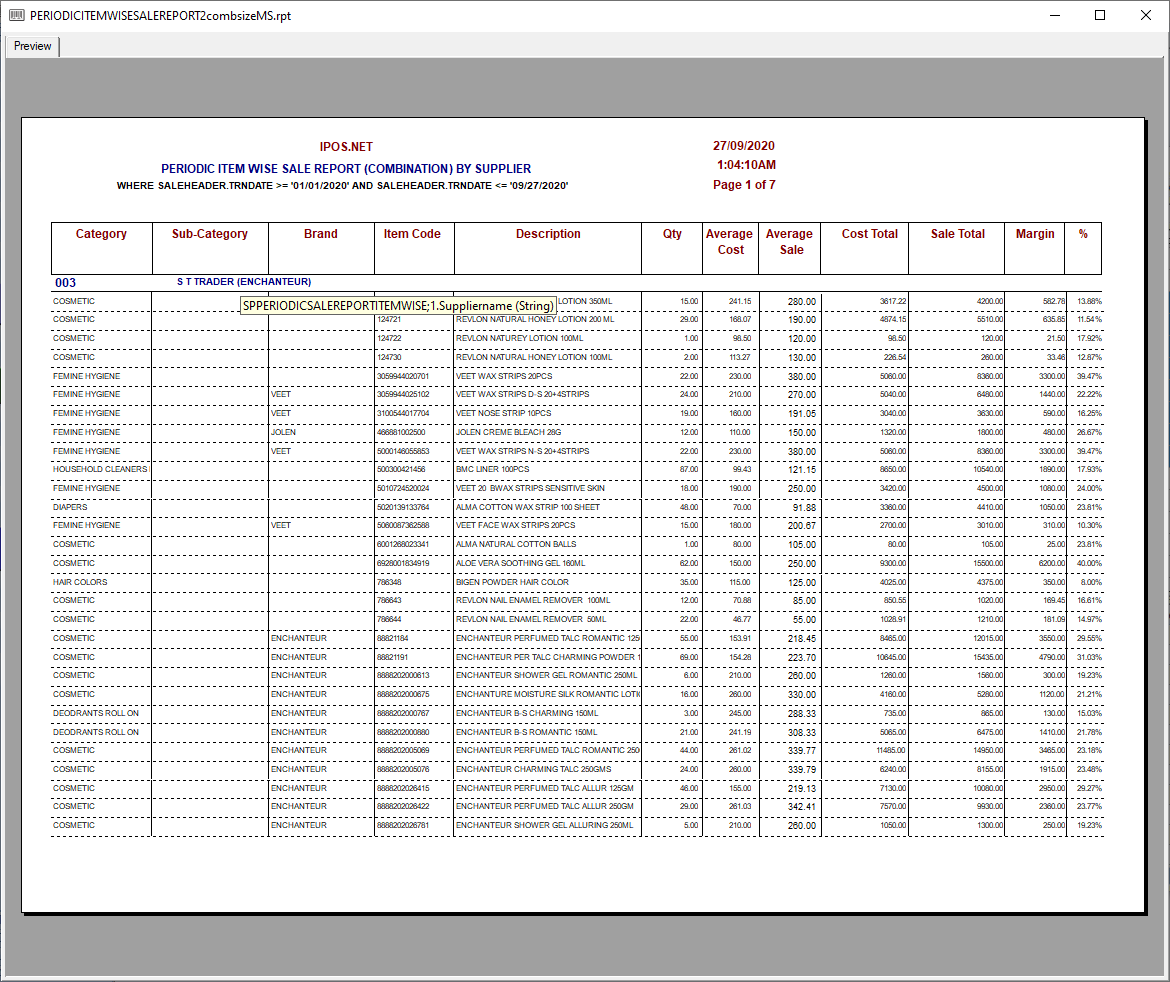Select description ENCHANTEUR CHARMING TALC 250GMS
The image size is (1170, 982).
coord(534,769)
